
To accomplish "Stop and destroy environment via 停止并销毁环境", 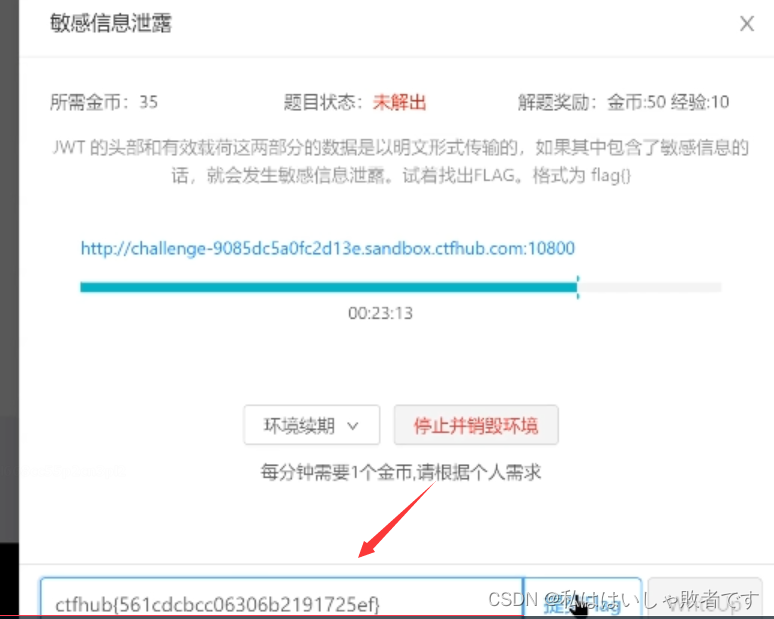I will [x=476, y=425].
